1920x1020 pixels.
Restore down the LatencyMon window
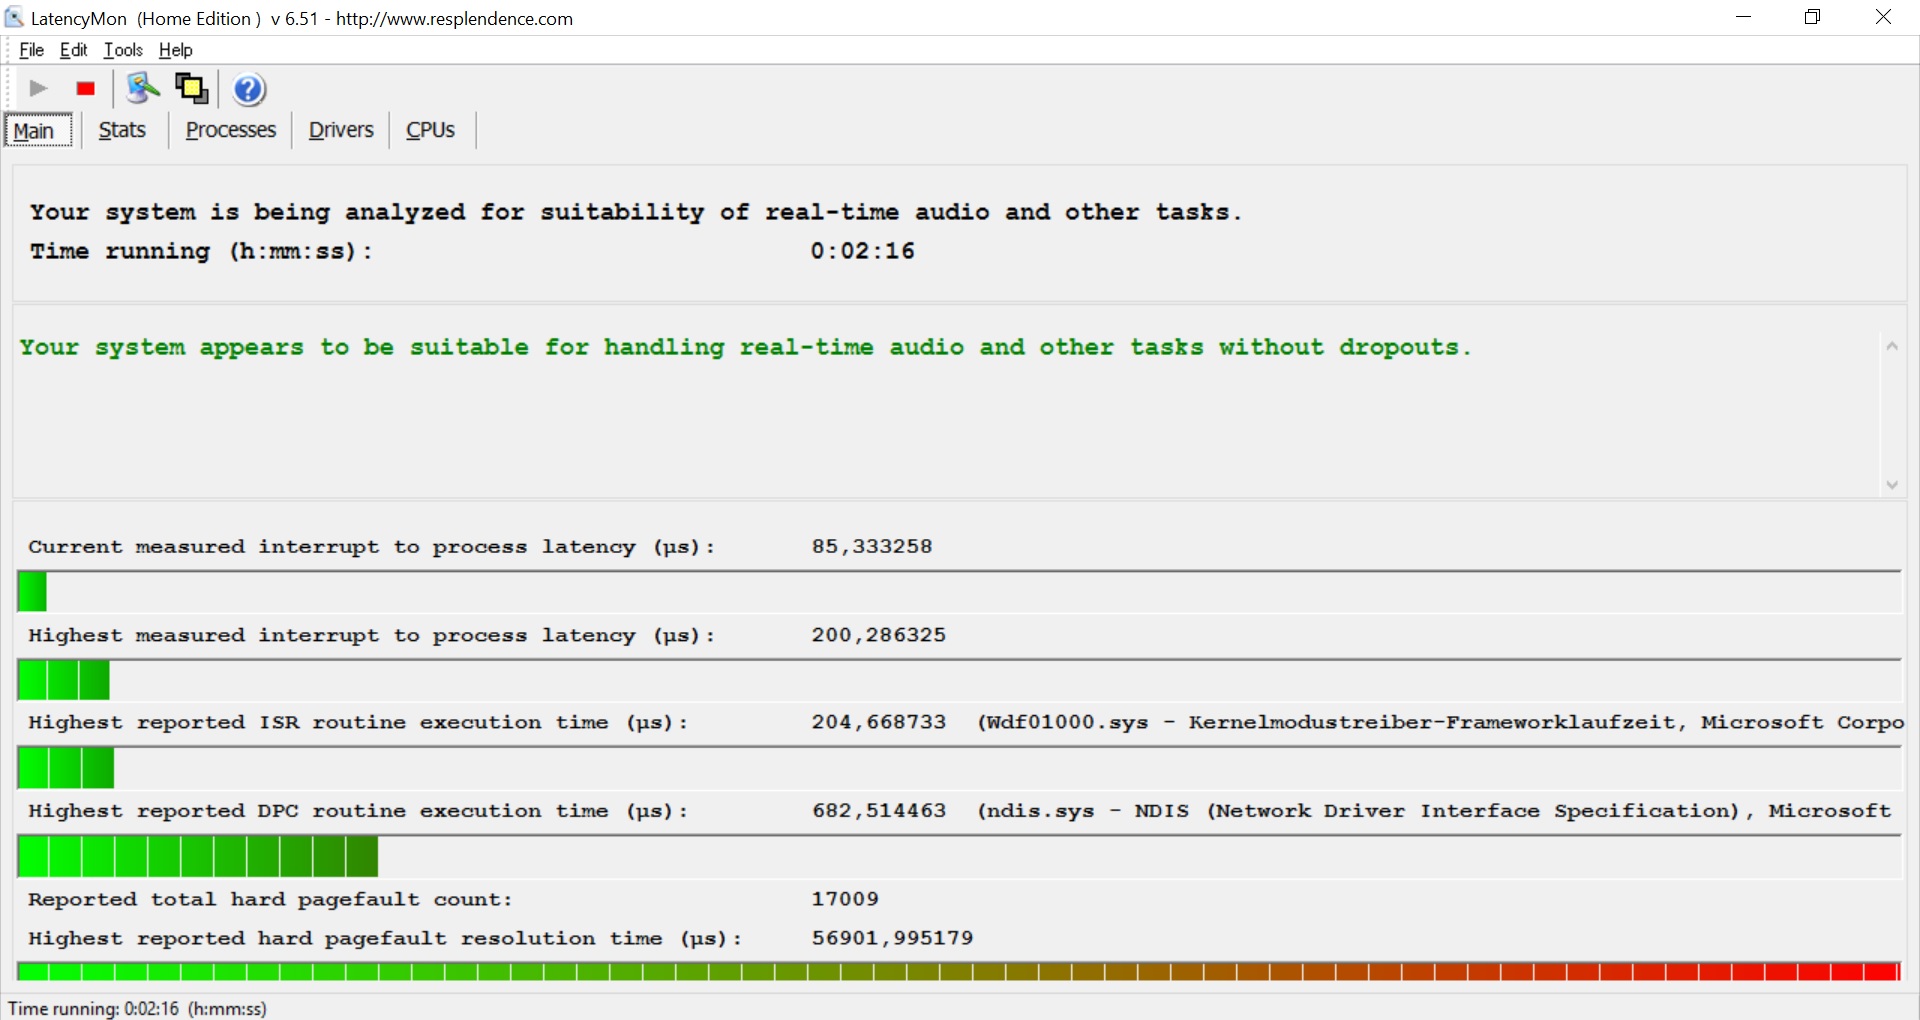pos(1813,17)
